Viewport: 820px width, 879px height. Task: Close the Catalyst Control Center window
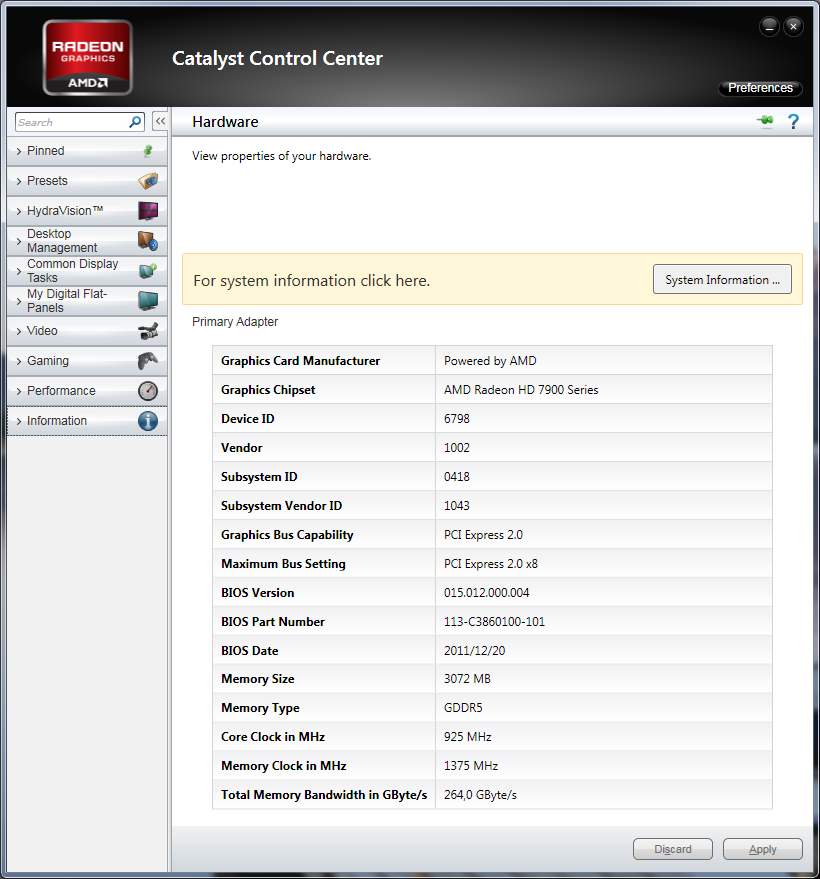pos(793,26)
